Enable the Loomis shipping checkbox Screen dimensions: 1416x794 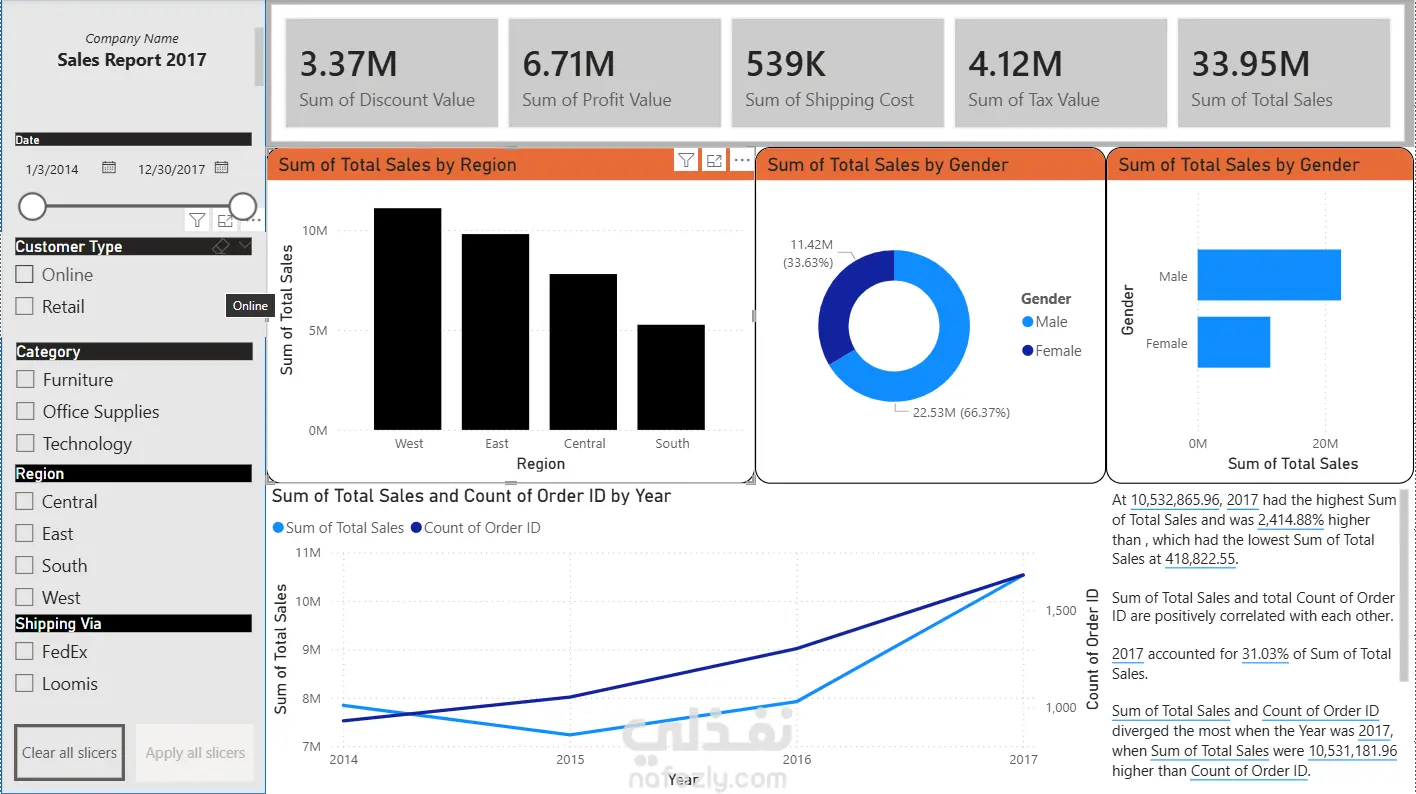coord(25,684)
